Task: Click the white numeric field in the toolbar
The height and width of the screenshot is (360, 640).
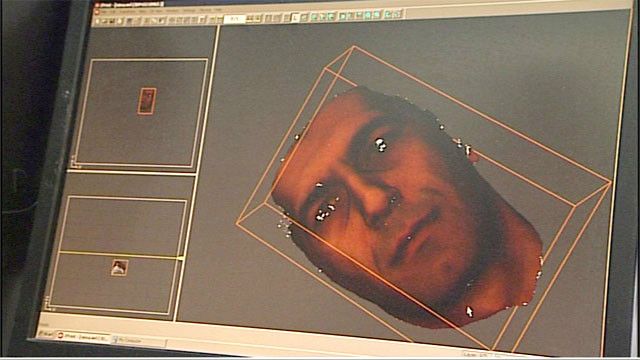Action: pyautogui.click(x=235, y=19)
